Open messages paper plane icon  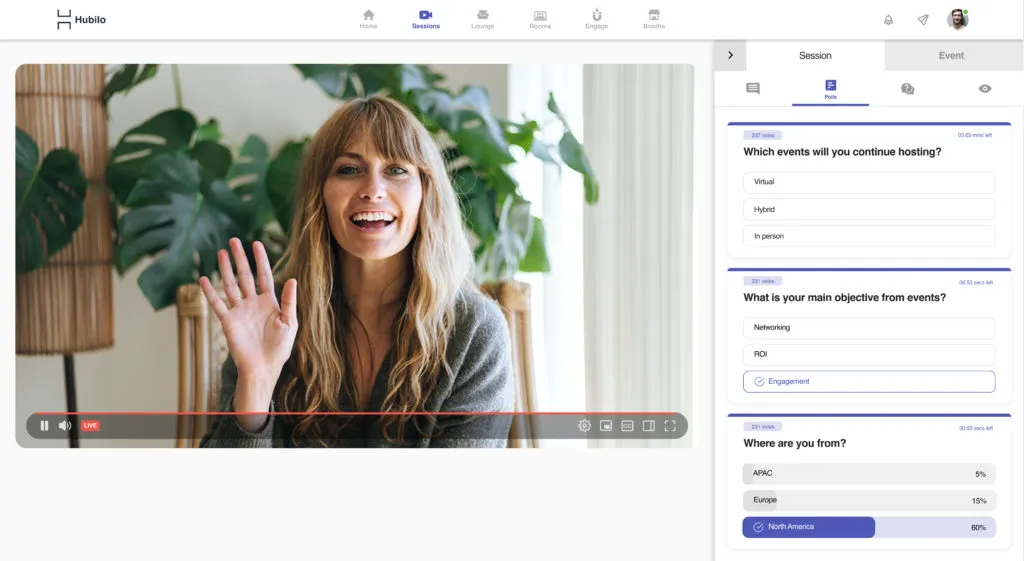(x=923, y=20)
